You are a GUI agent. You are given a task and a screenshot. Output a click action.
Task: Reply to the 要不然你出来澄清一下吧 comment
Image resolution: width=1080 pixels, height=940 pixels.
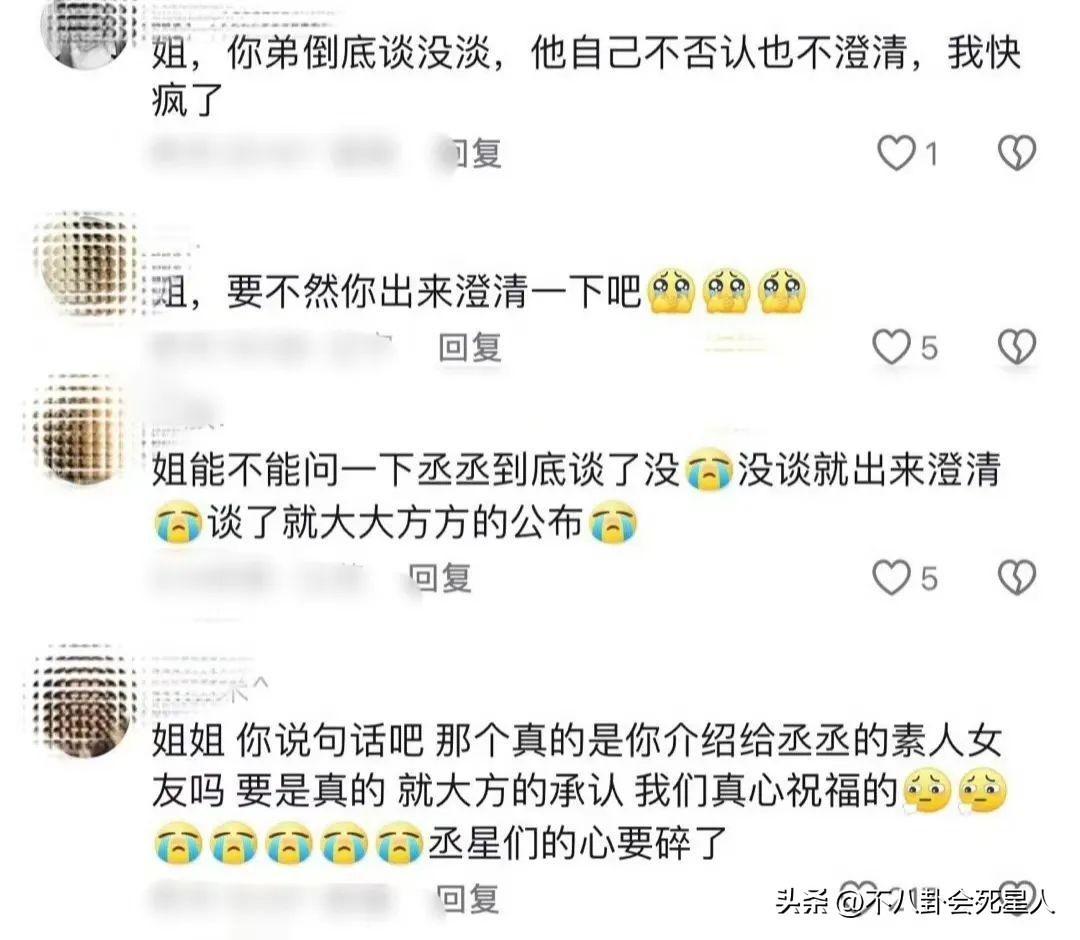click(x=470, y=347)
